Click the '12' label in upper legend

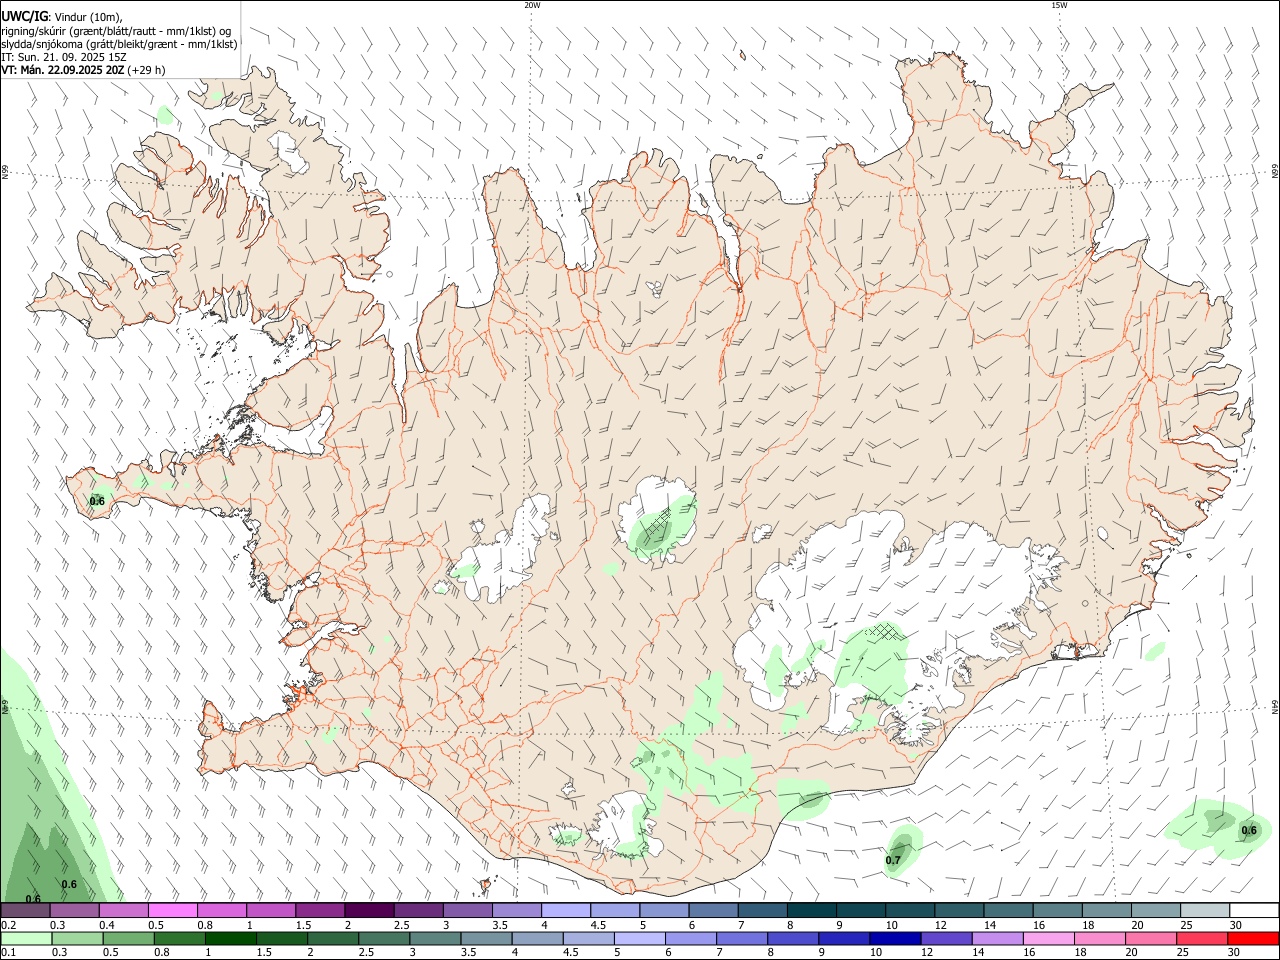click(x=940, y=925)
